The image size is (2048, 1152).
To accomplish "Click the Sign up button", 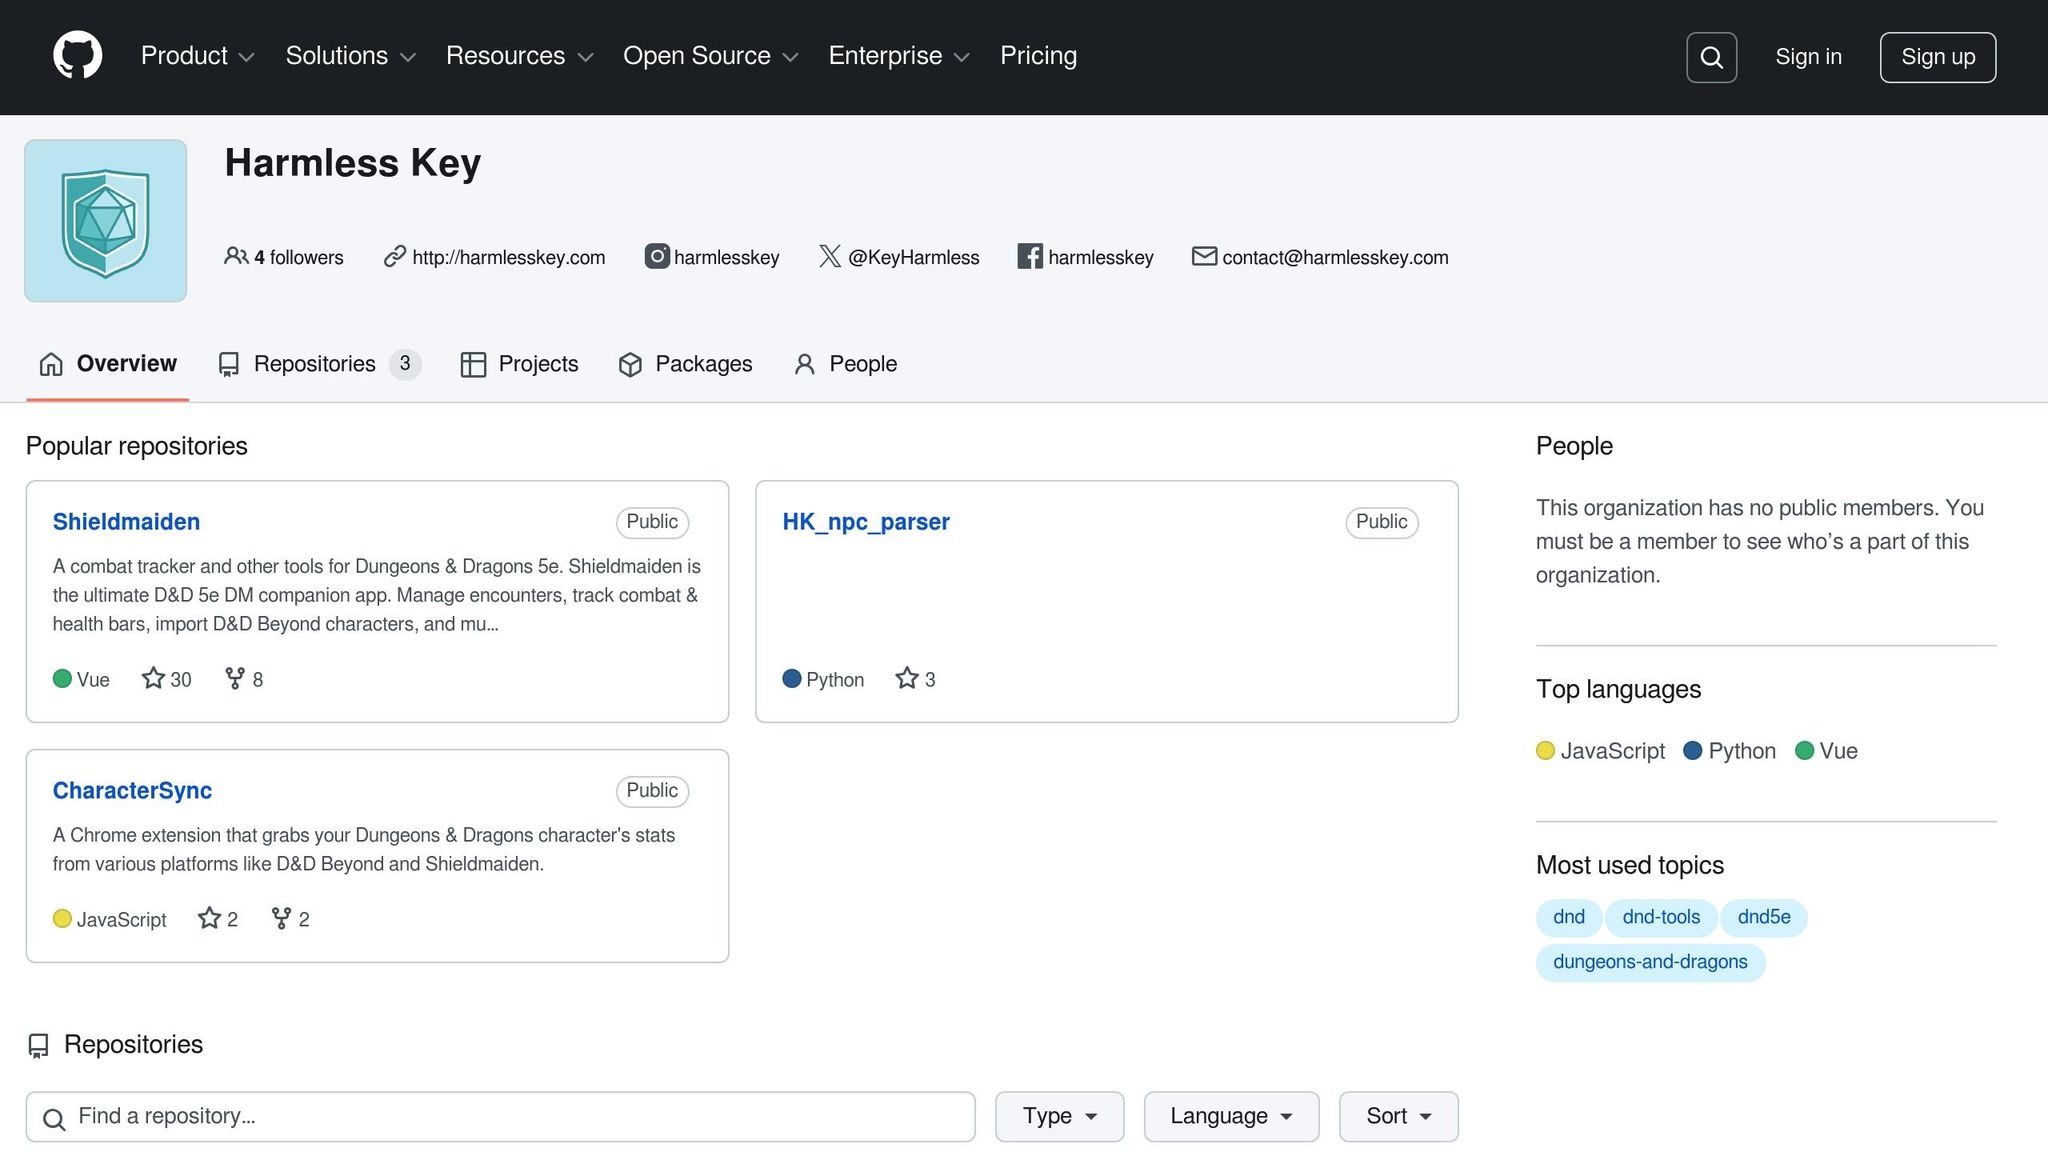I will [1937, 57].
